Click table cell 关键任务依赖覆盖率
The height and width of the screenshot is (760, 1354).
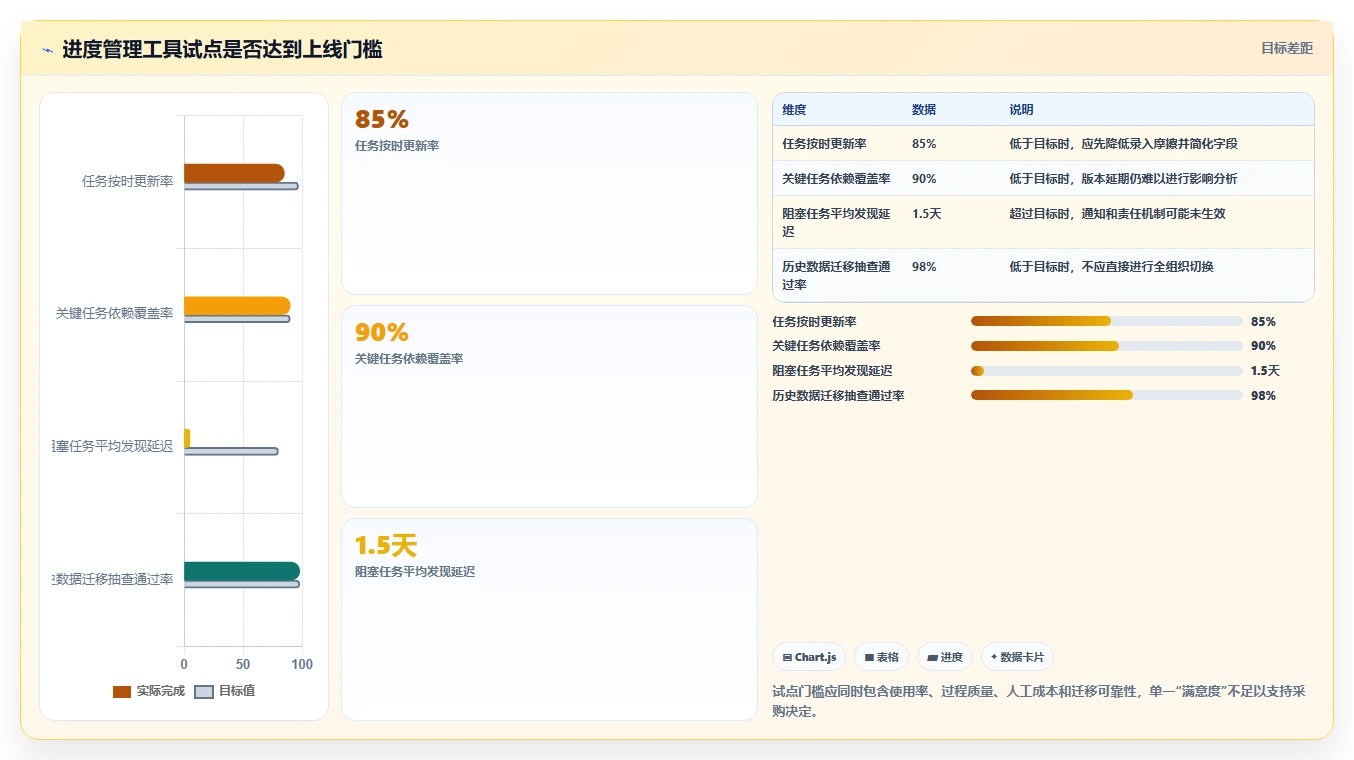[836, 179]
